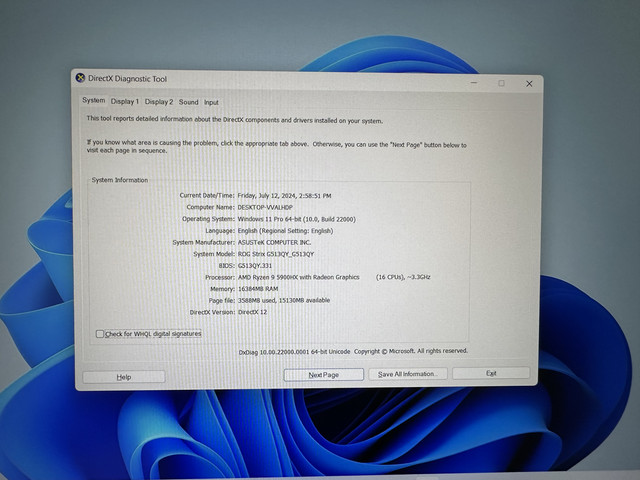
Task: Click the DxDiag 10.00.22000.0001 version text
Action: (294, 352)
